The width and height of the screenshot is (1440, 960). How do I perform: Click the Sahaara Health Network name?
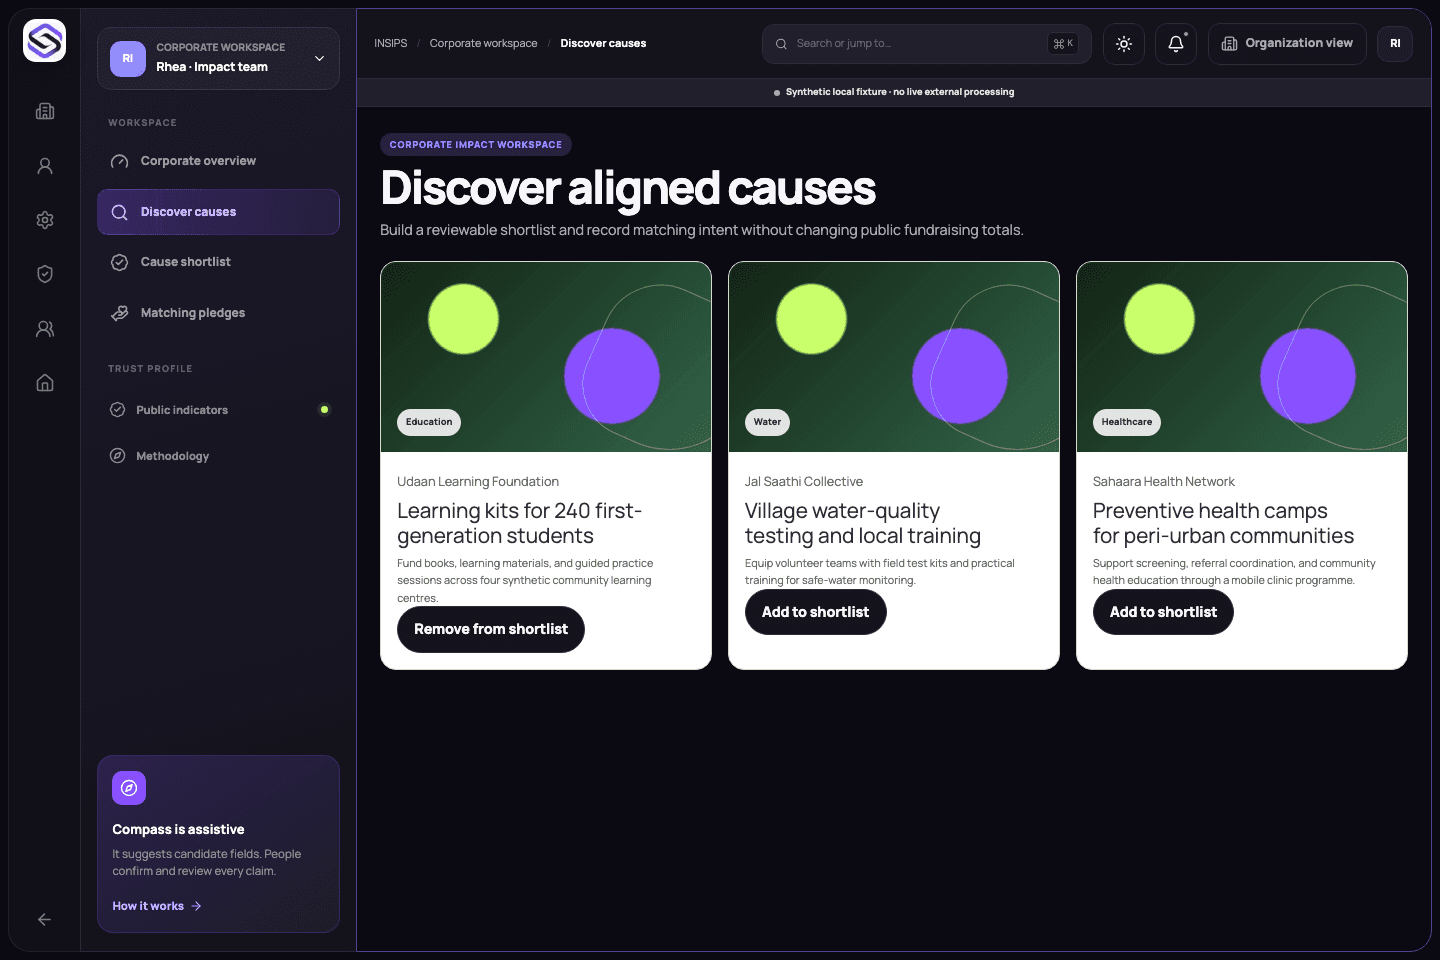tap(1164, 481)
